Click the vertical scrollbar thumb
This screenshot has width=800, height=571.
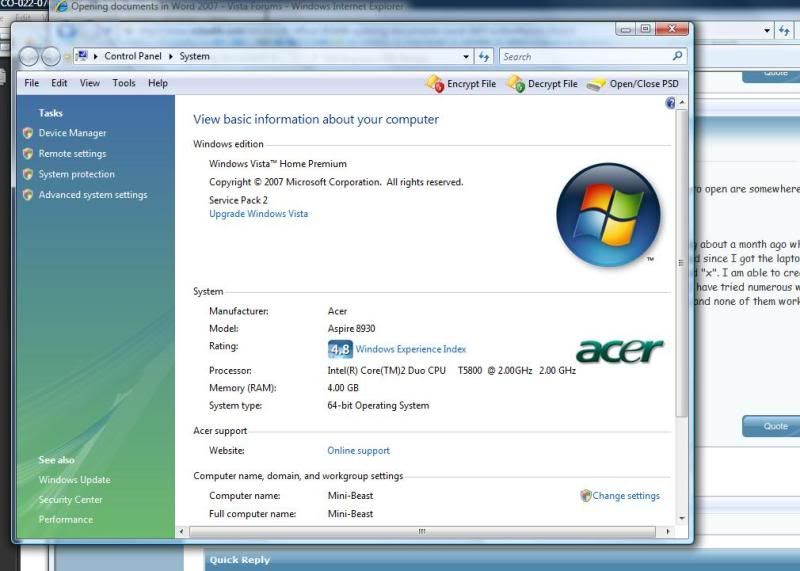[x=682, y=264]
